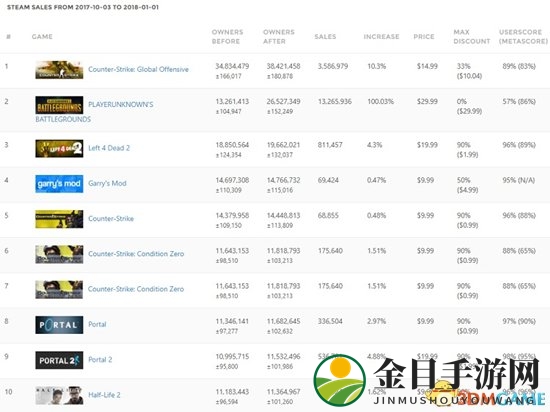Visit the Half-Life 2 link
The width and height of the screenshot is (550, 412).
pos(104,395)
